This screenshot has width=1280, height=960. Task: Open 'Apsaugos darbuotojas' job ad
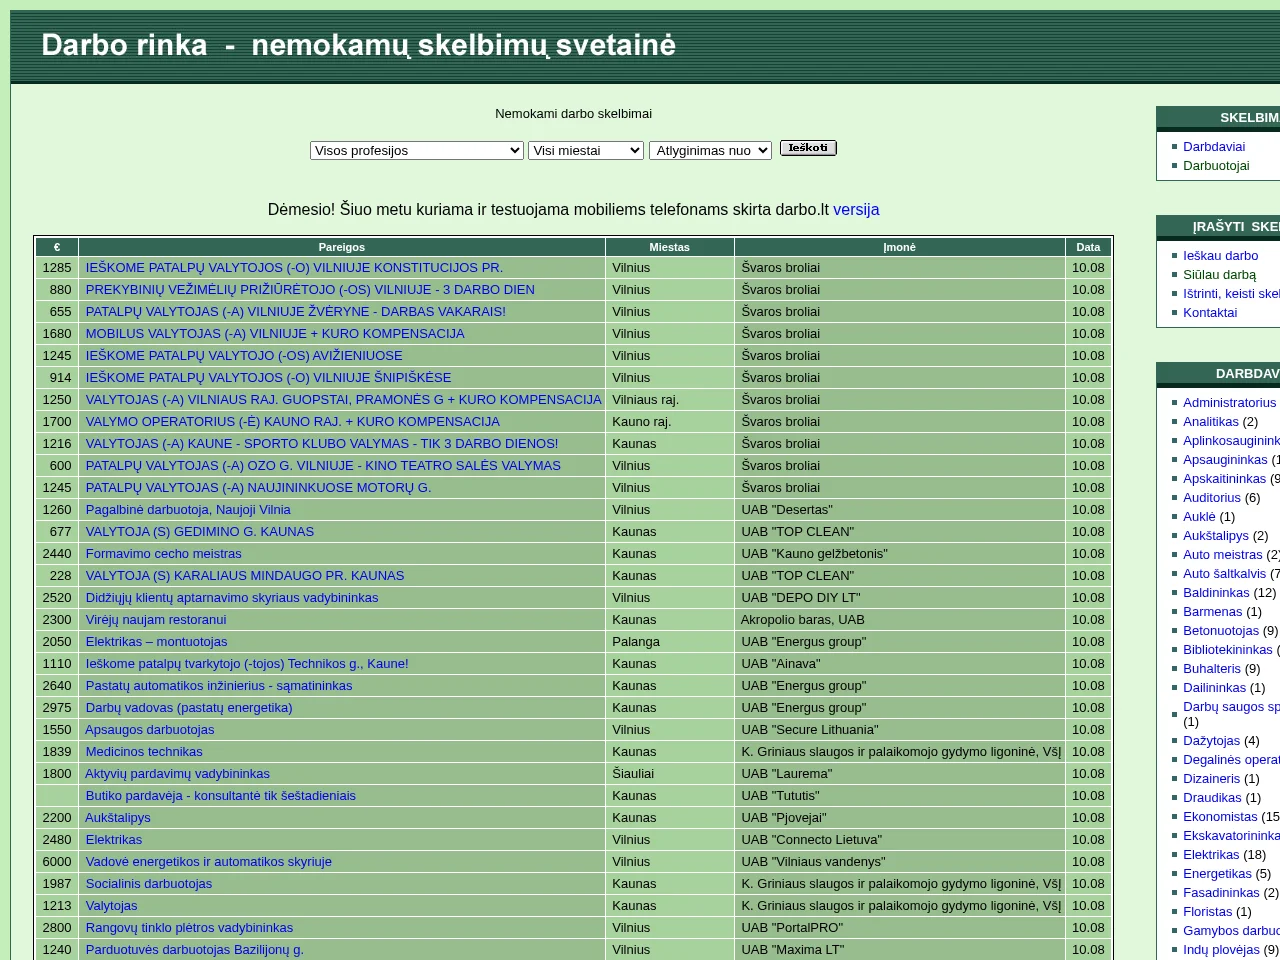150,730
